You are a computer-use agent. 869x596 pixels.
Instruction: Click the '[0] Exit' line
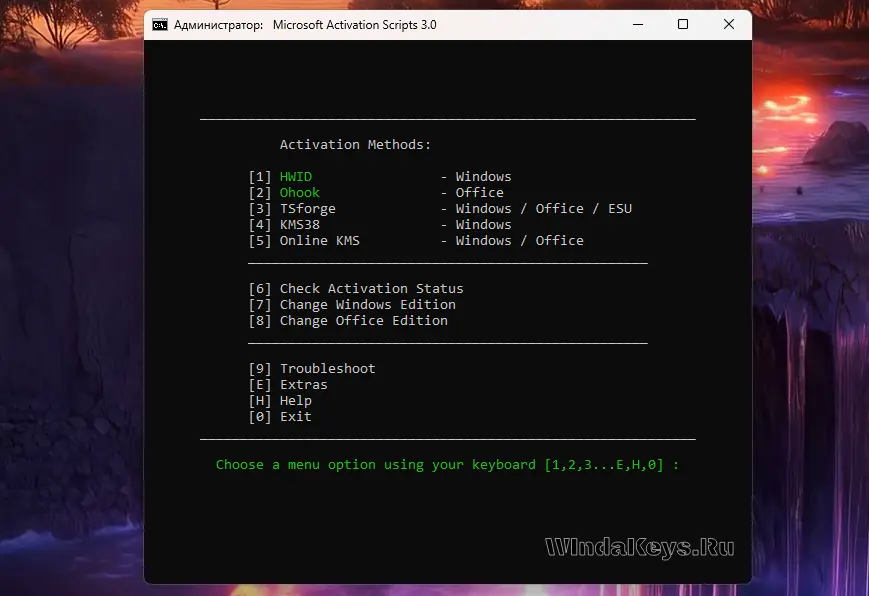point(280,417)
